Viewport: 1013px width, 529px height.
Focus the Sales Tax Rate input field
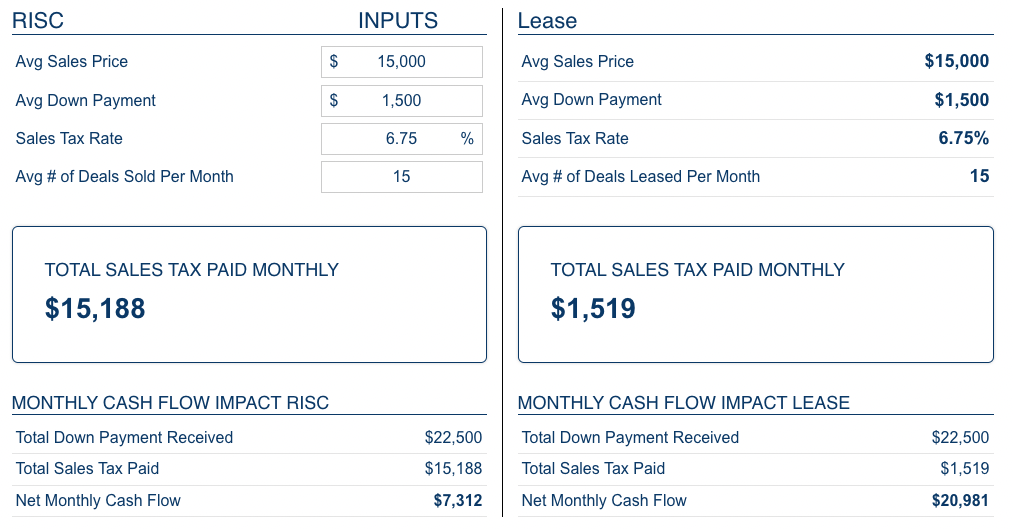[x=401, y=139]
